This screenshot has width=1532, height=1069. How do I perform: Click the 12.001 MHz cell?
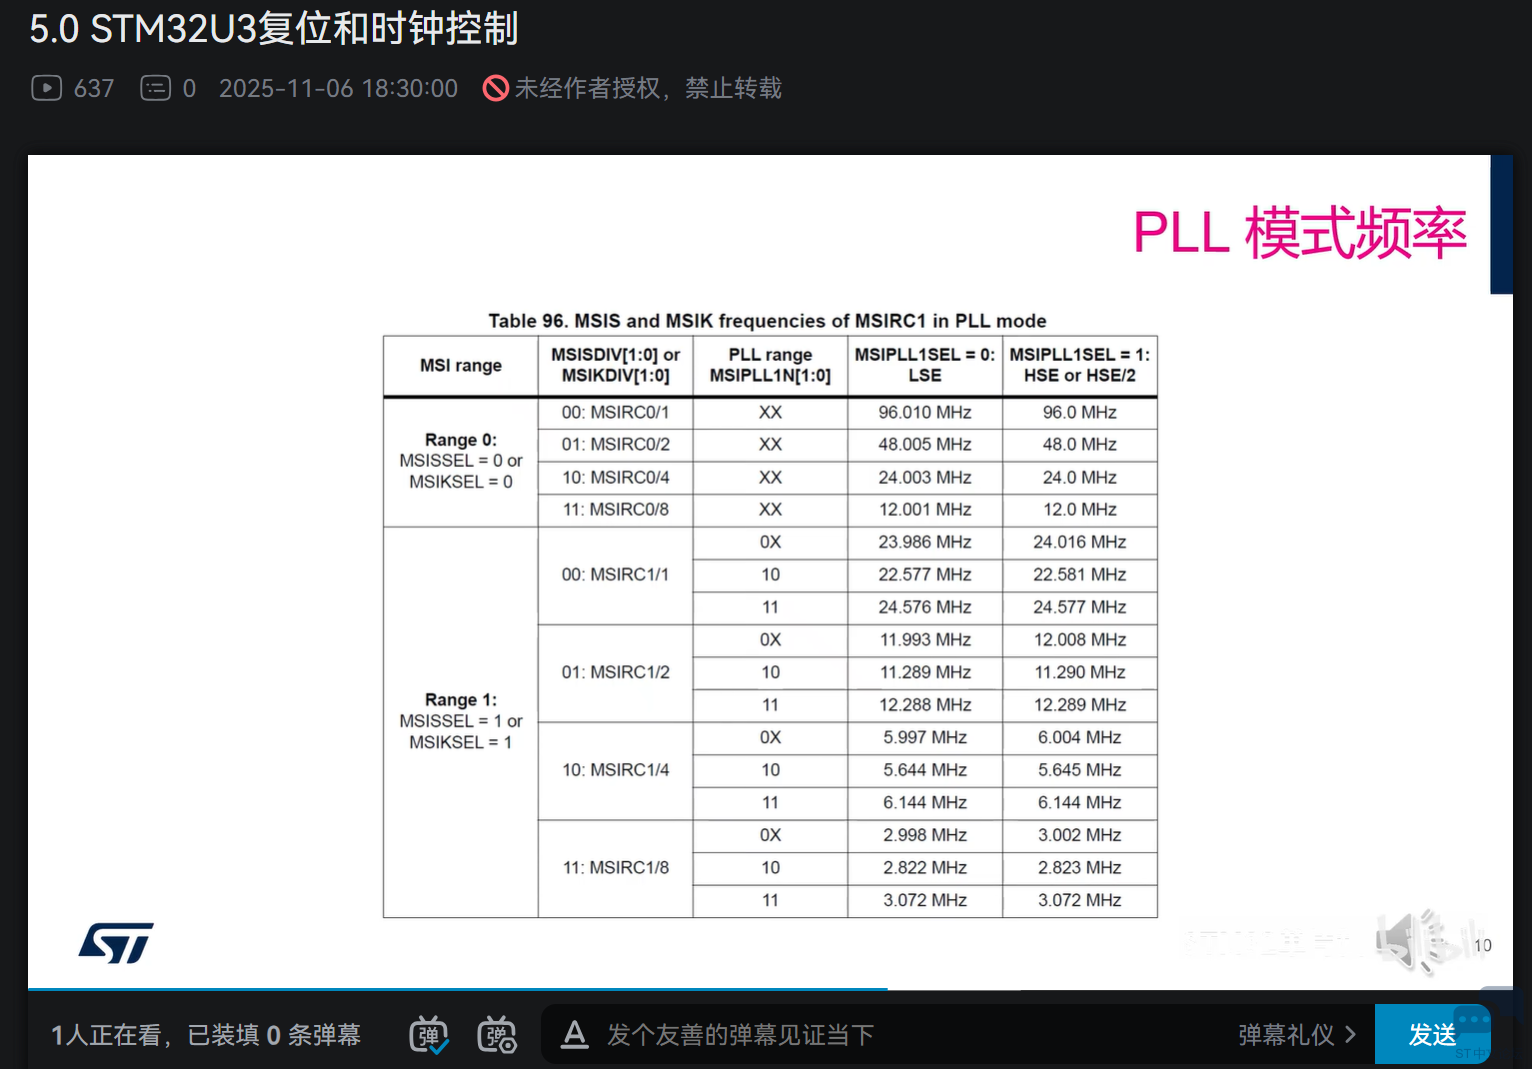[925, 510]
